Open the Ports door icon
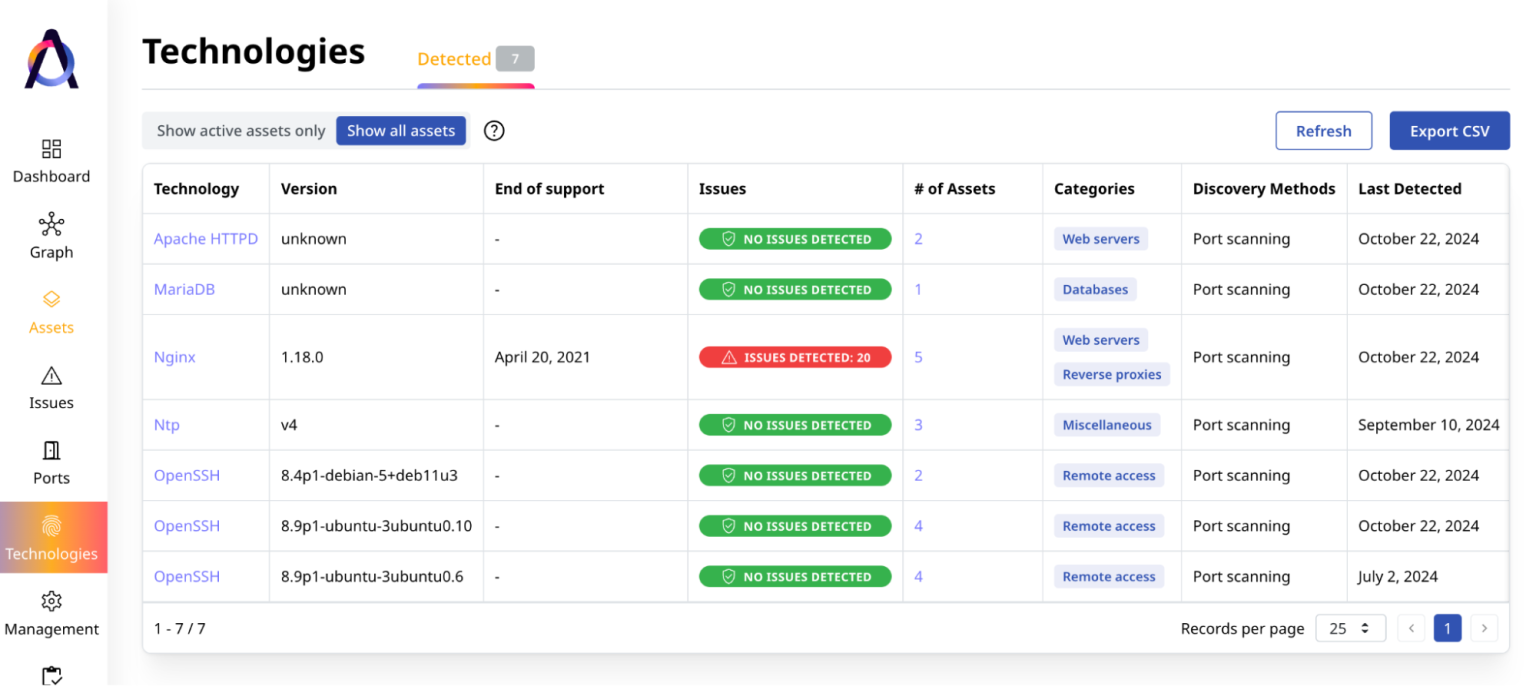 tap(51, 451)
